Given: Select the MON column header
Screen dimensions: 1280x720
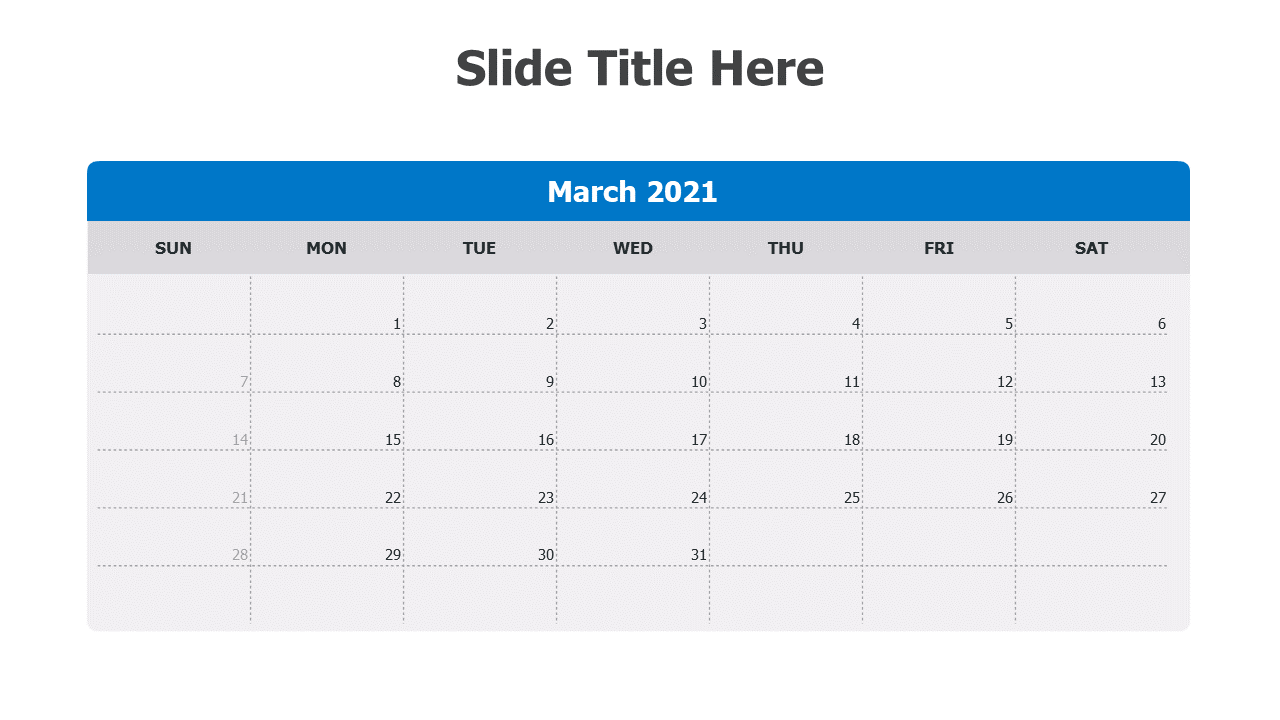Looking at the screenshot, I should (x=326, y=248).
